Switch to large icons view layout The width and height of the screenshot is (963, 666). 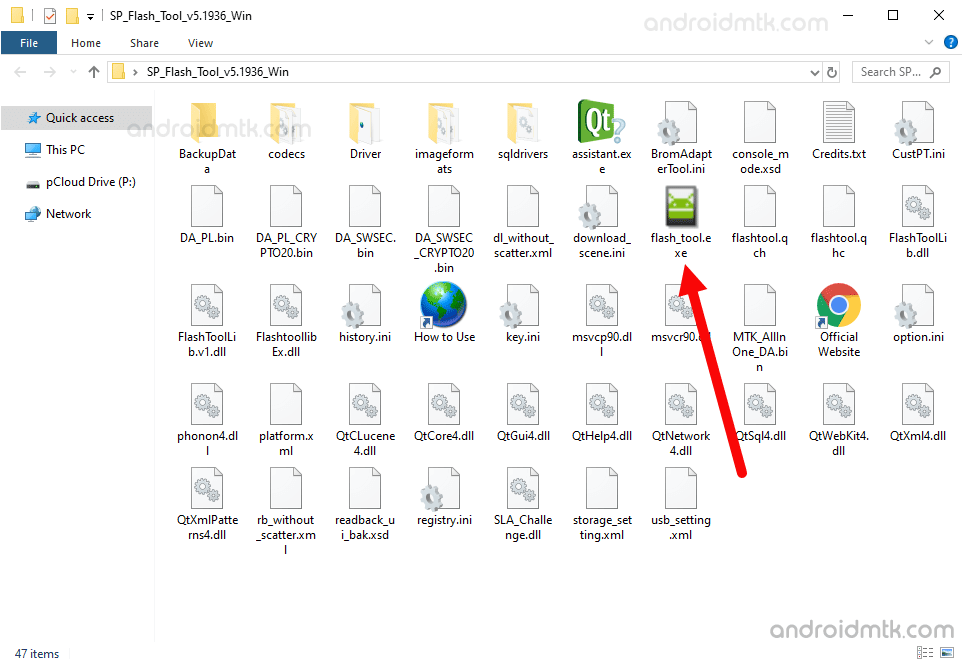(x=947, y=652)
